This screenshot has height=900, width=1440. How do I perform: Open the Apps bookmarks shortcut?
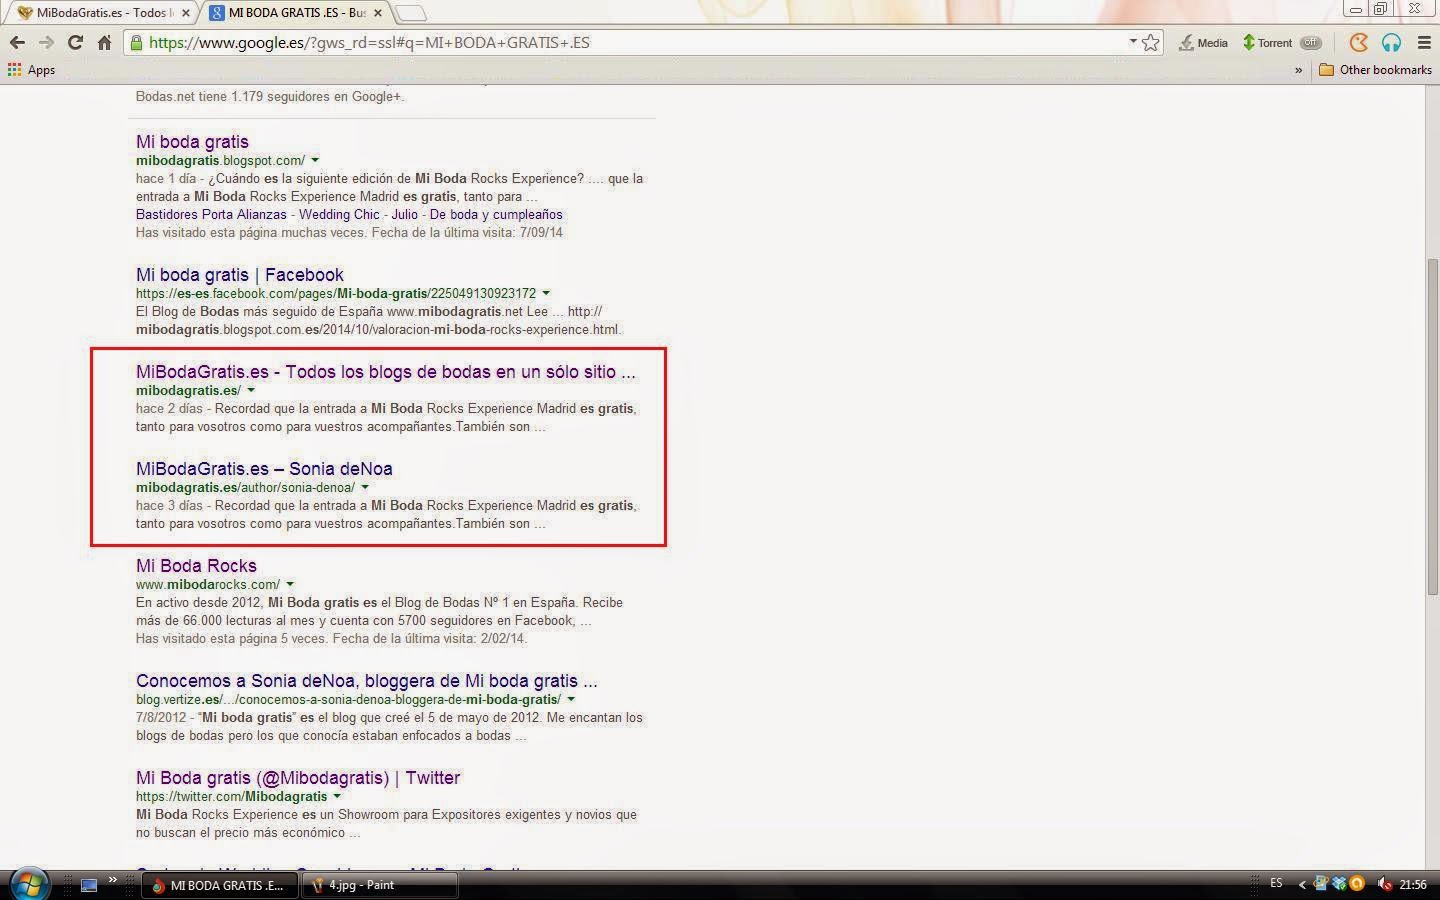31,70
